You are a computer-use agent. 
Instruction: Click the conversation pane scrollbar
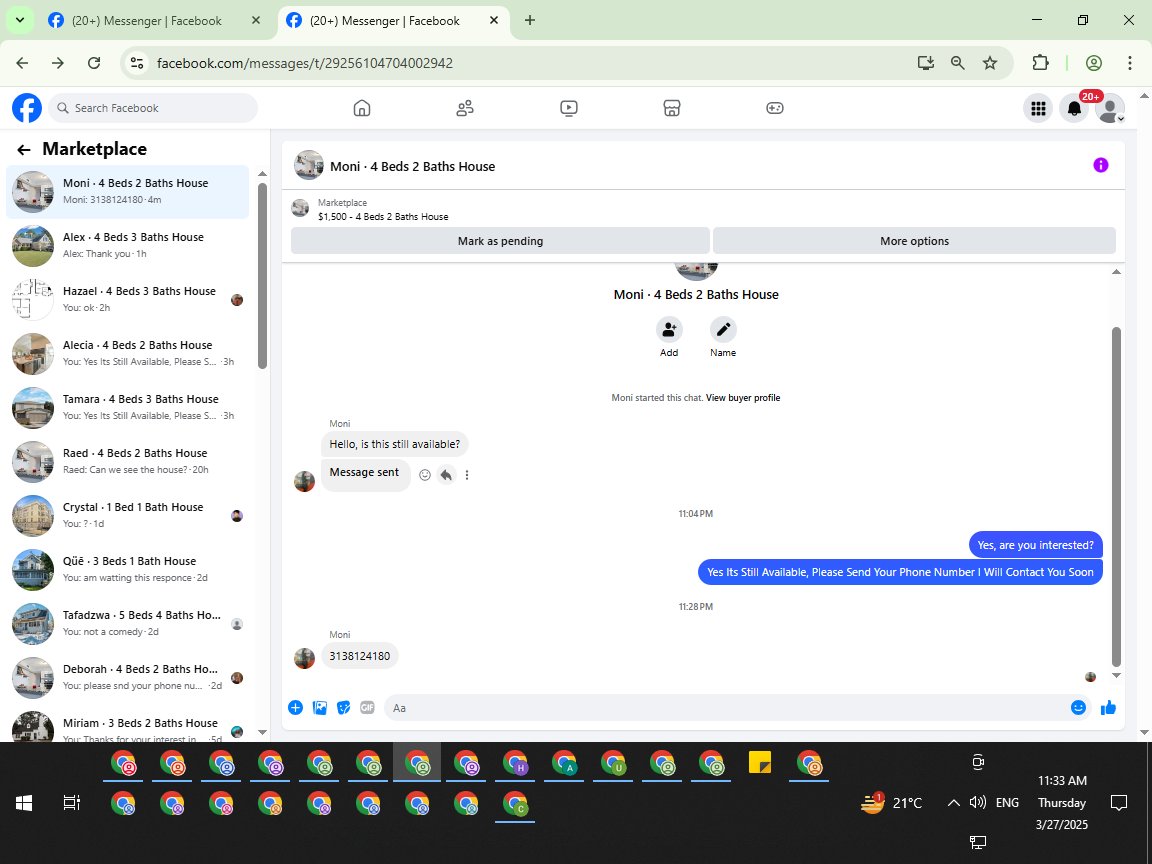pos(1116,496)
